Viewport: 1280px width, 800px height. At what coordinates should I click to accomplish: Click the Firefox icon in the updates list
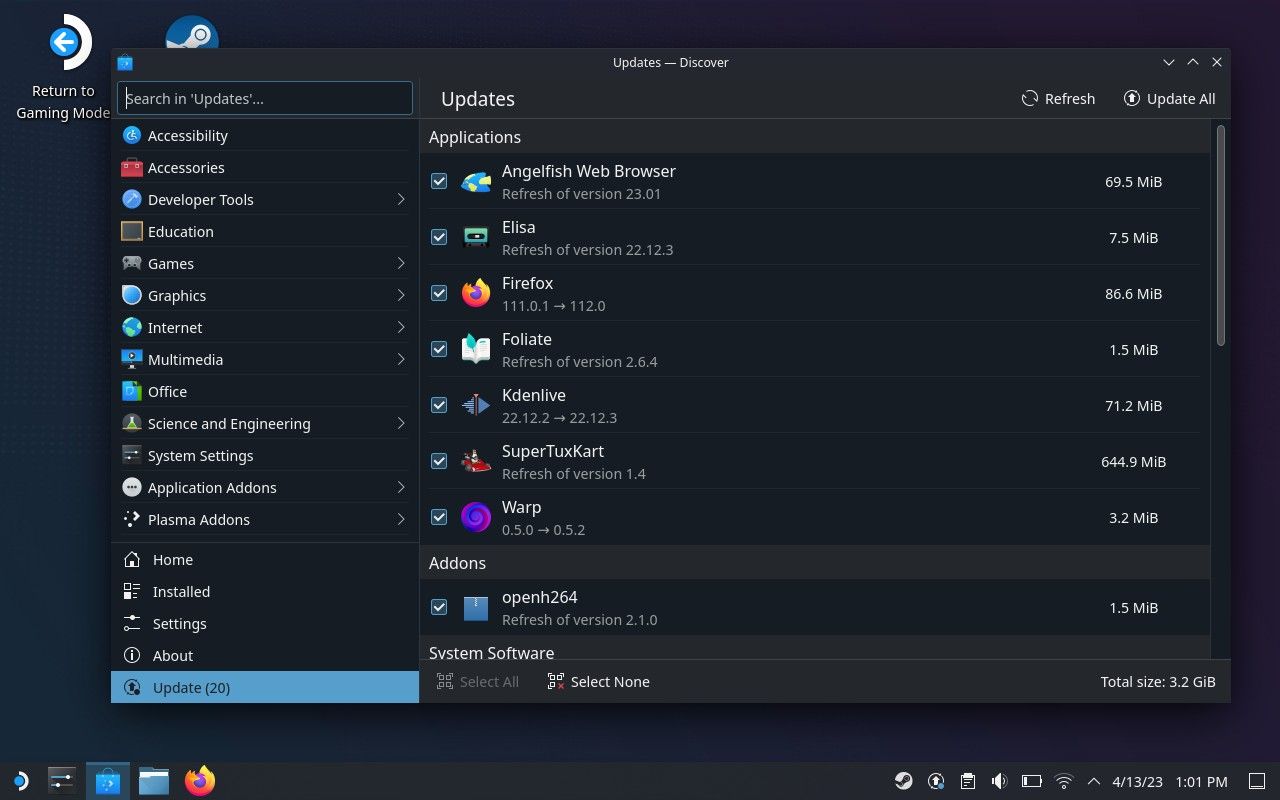[476, 294]
